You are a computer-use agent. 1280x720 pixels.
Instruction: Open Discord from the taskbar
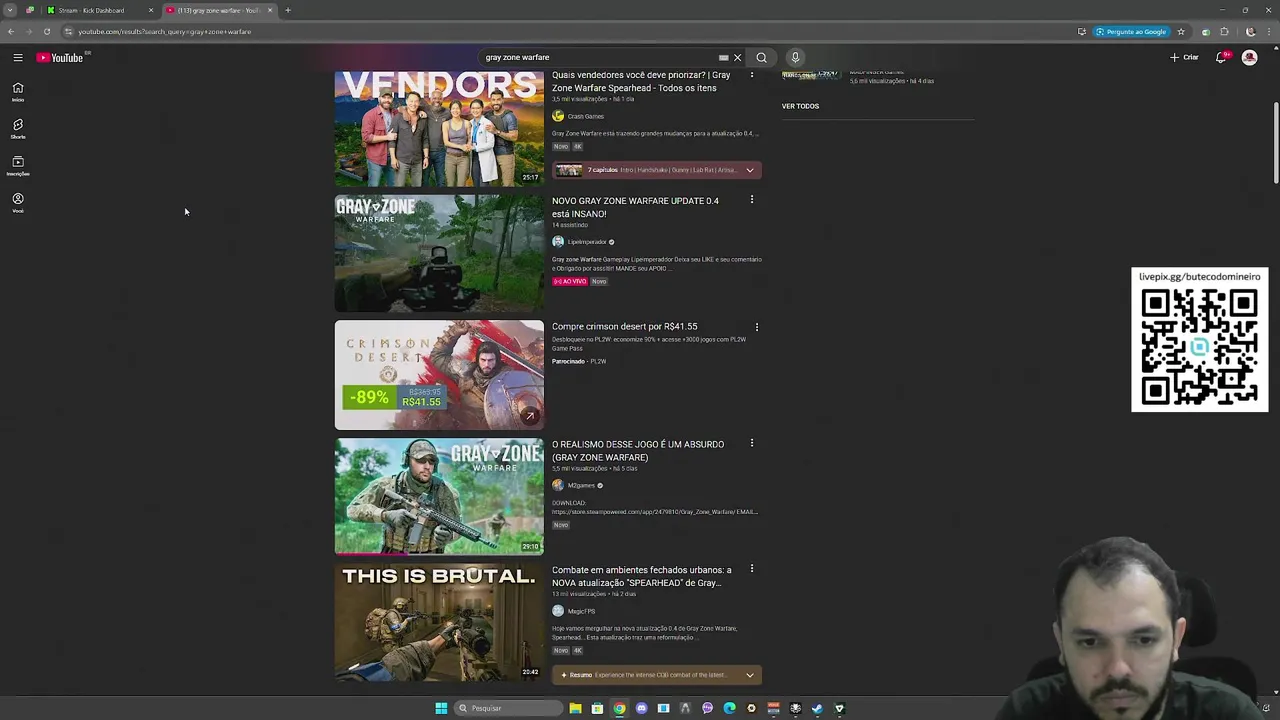point(641,708)
